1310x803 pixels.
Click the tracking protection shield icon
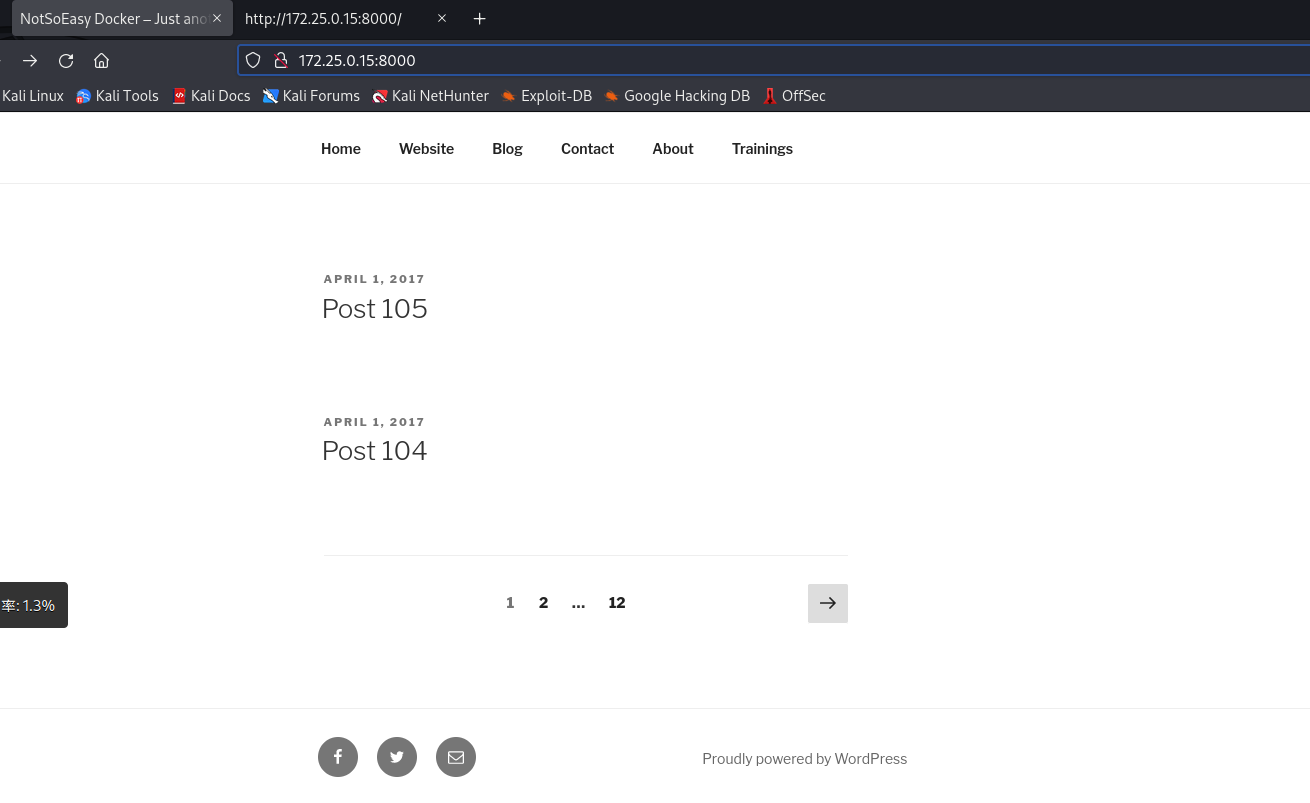click(253, 60)
